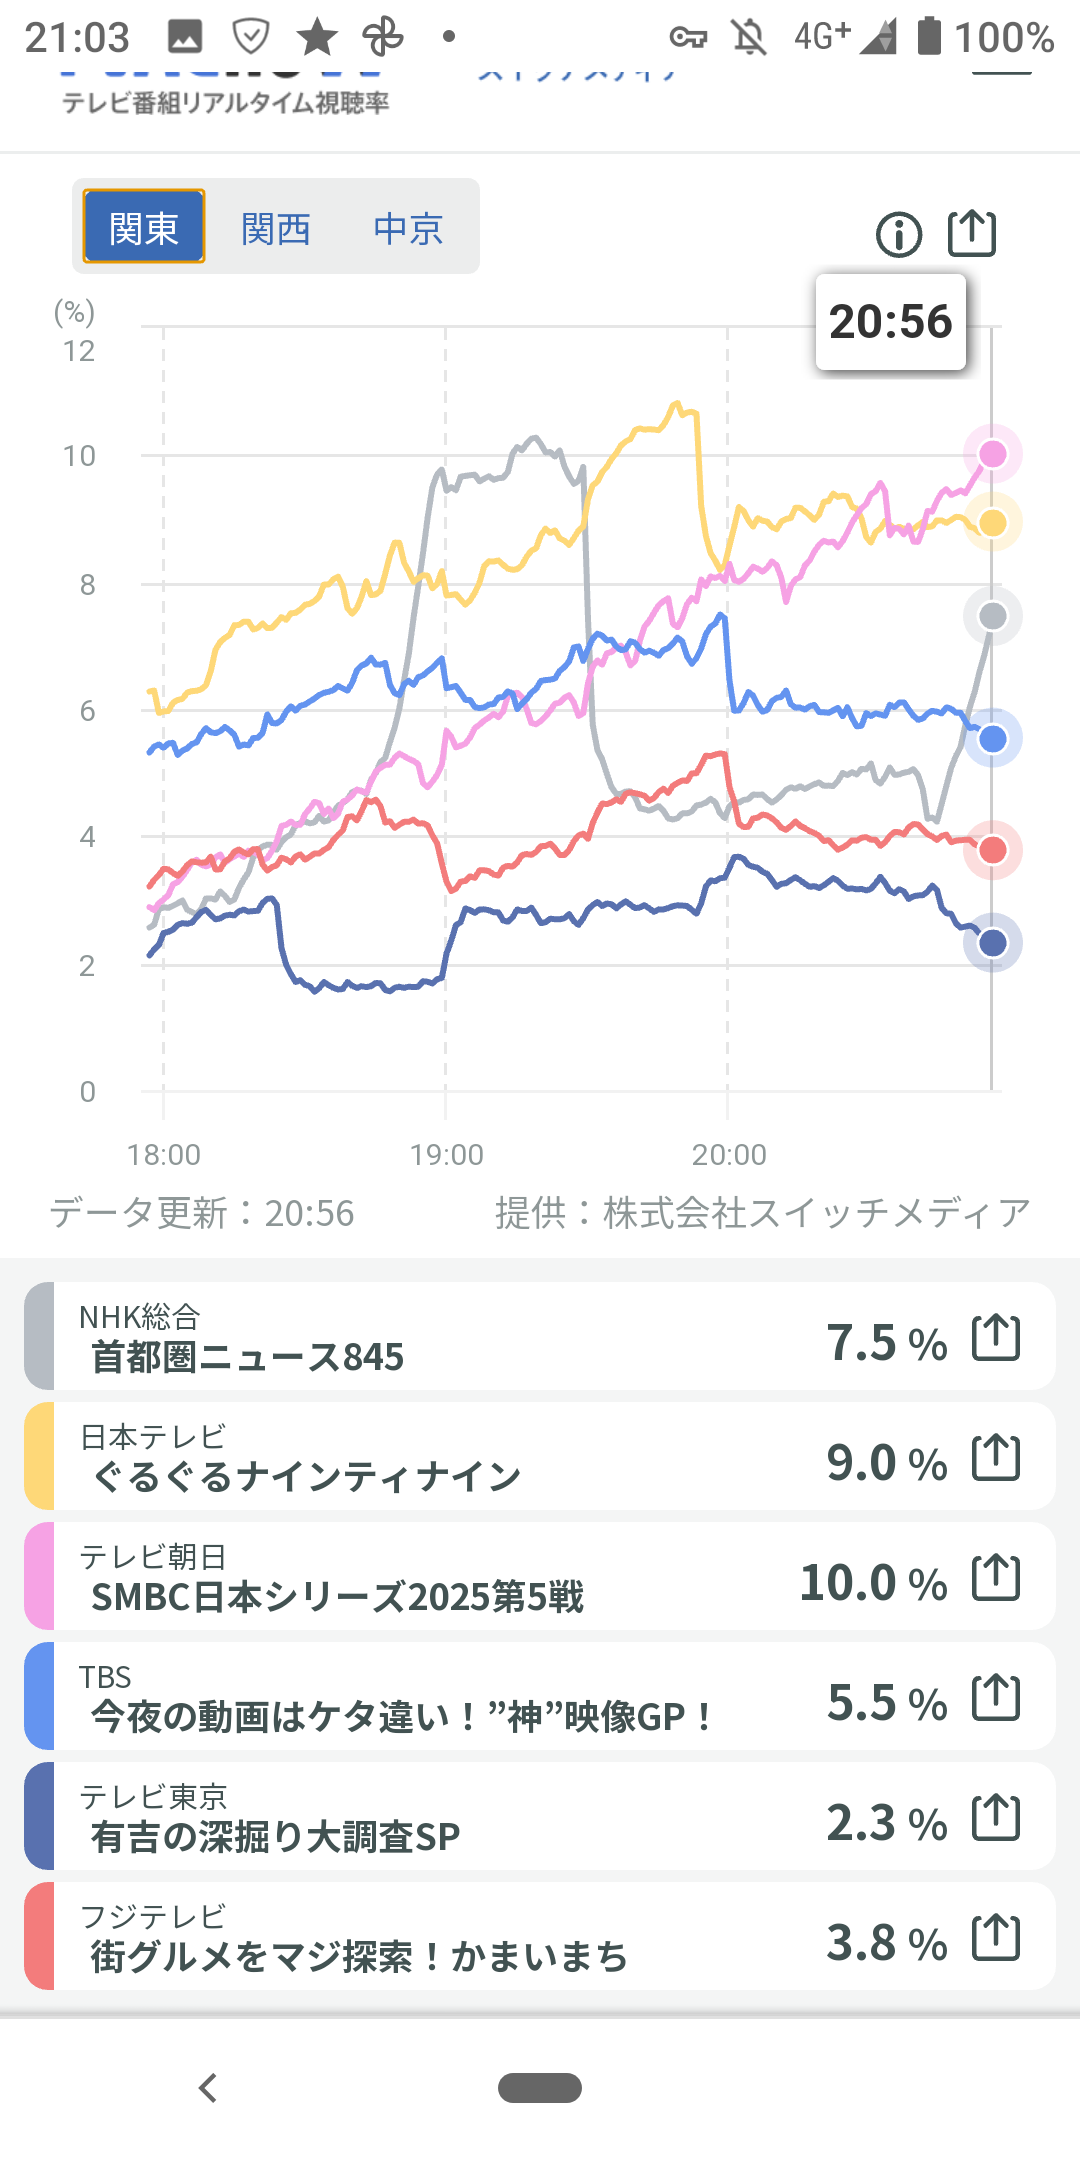Image resolution: width=1080 pixels, height=2160 pixels.
Task: Share テレビ東京 有吉の深掘り大調査SP rating
Action: click(996, 1818)
